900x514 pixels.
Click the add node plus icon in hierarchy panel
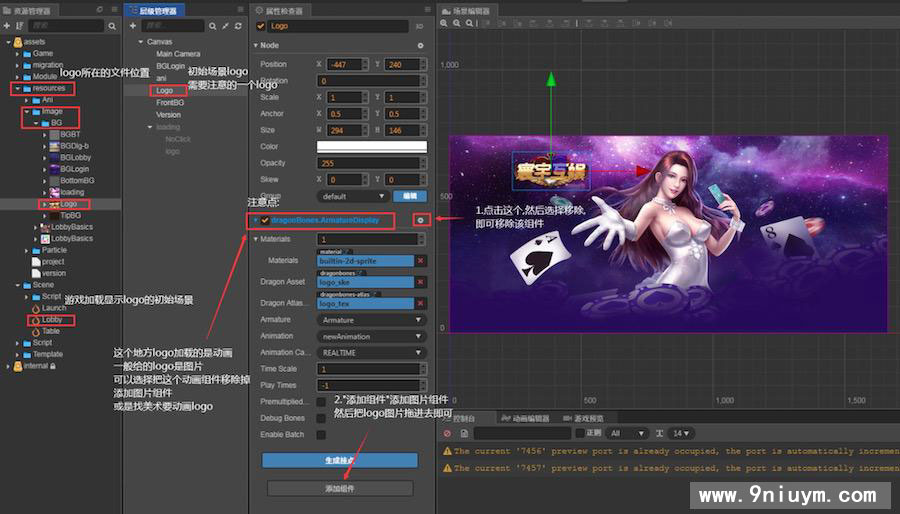133,26
